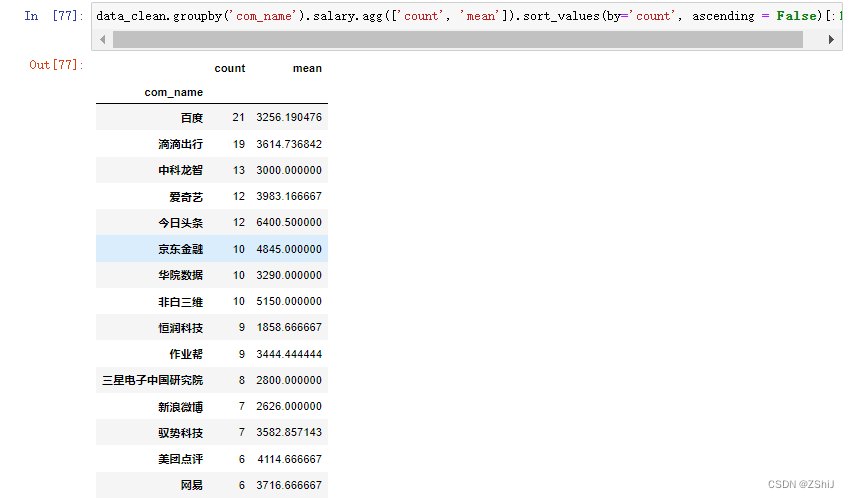Click the count 12 in the 爱奇艺 row
The width and height of the screenshot is (849, 498).
pyautogui.click(x=239, y=196)
